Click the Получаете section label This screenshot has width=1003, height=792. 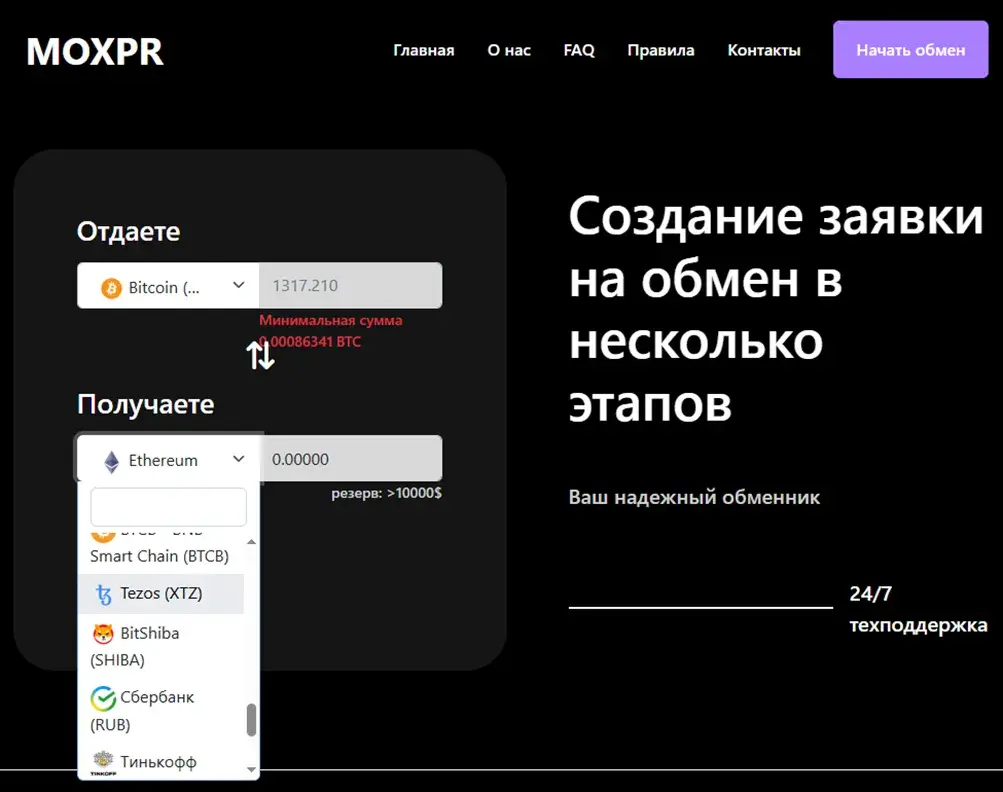pyautogui.click(x=146, y=404)
